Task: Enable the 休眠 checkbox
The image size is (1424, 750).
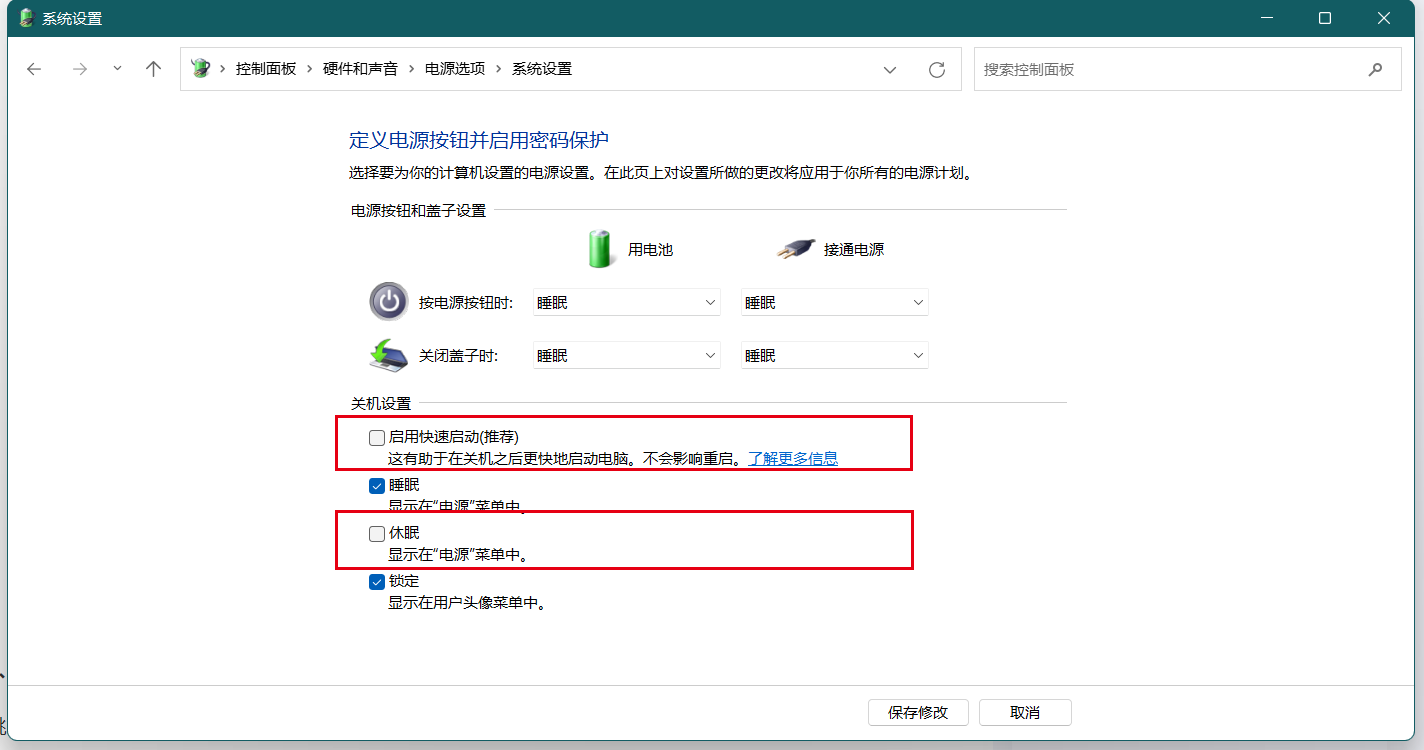Action: pos(377,534)
